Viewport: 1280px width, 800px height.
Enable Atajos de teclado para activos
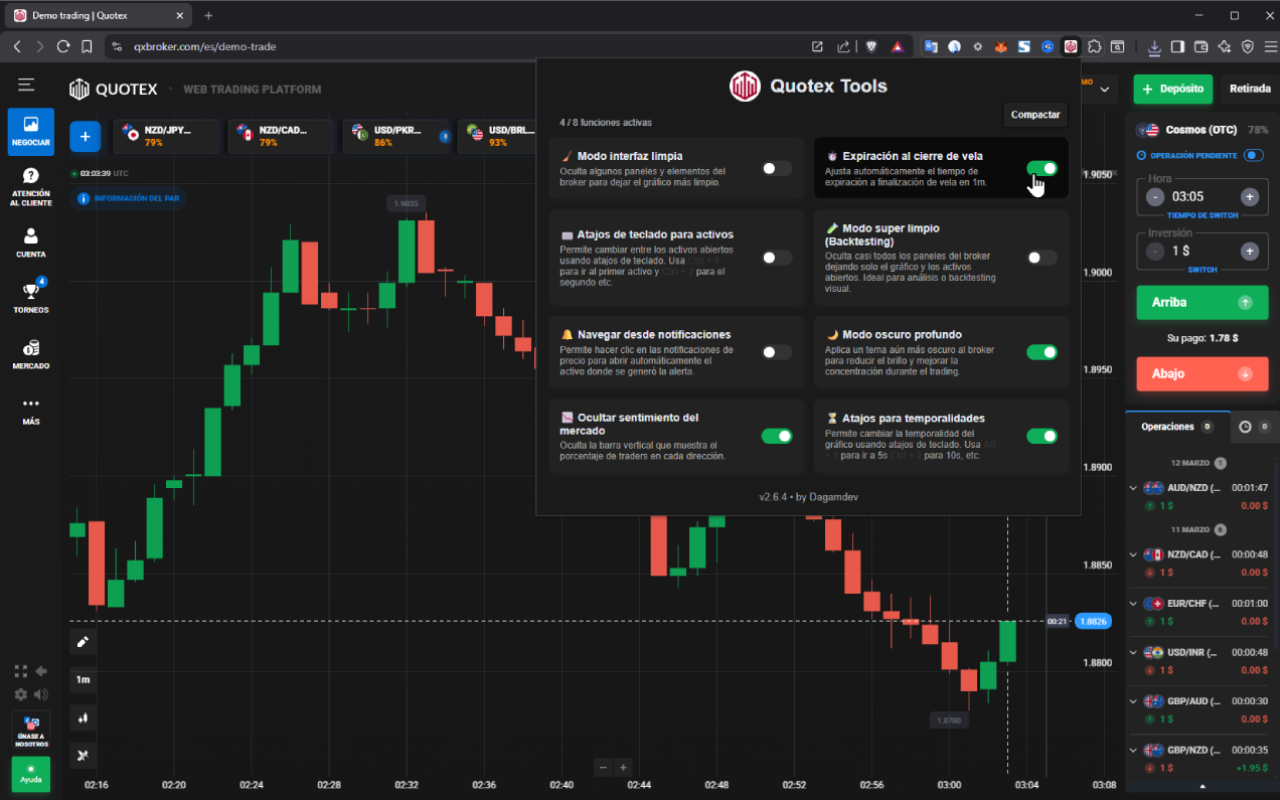click(x=777, y=257)
